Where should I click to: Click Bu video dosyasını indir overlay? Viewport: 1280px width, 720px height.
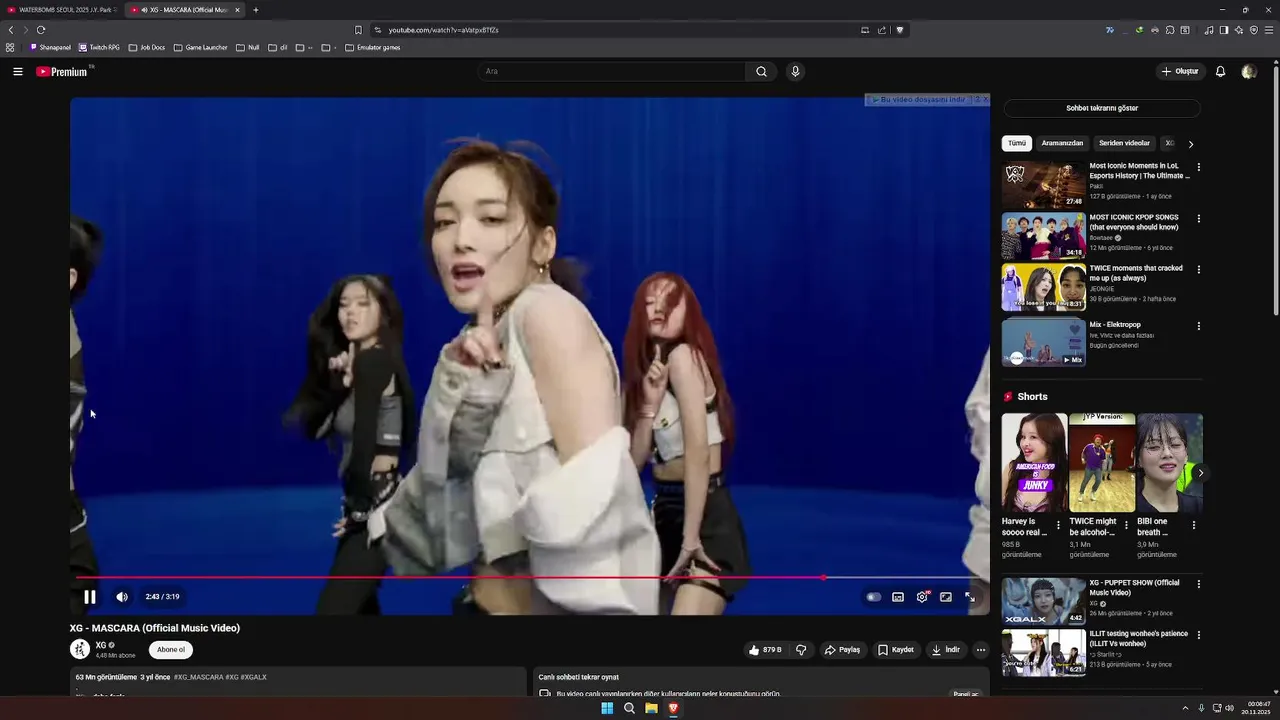tap(918, 100)
